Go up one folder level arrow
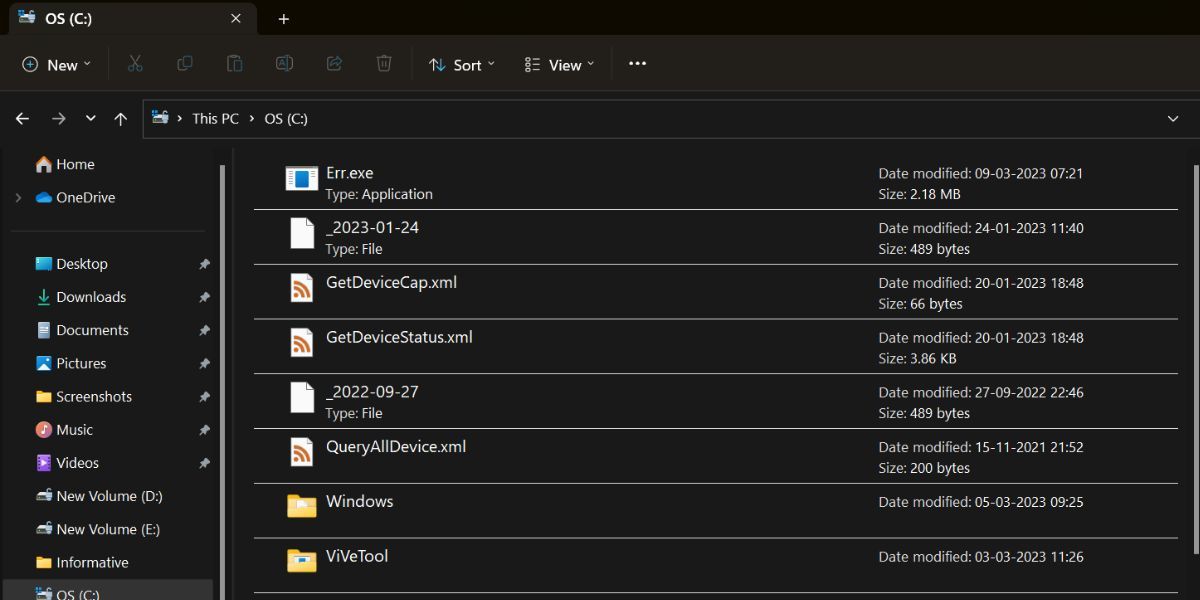This screenshot has height=600, width=1200. tap(121, 118)
